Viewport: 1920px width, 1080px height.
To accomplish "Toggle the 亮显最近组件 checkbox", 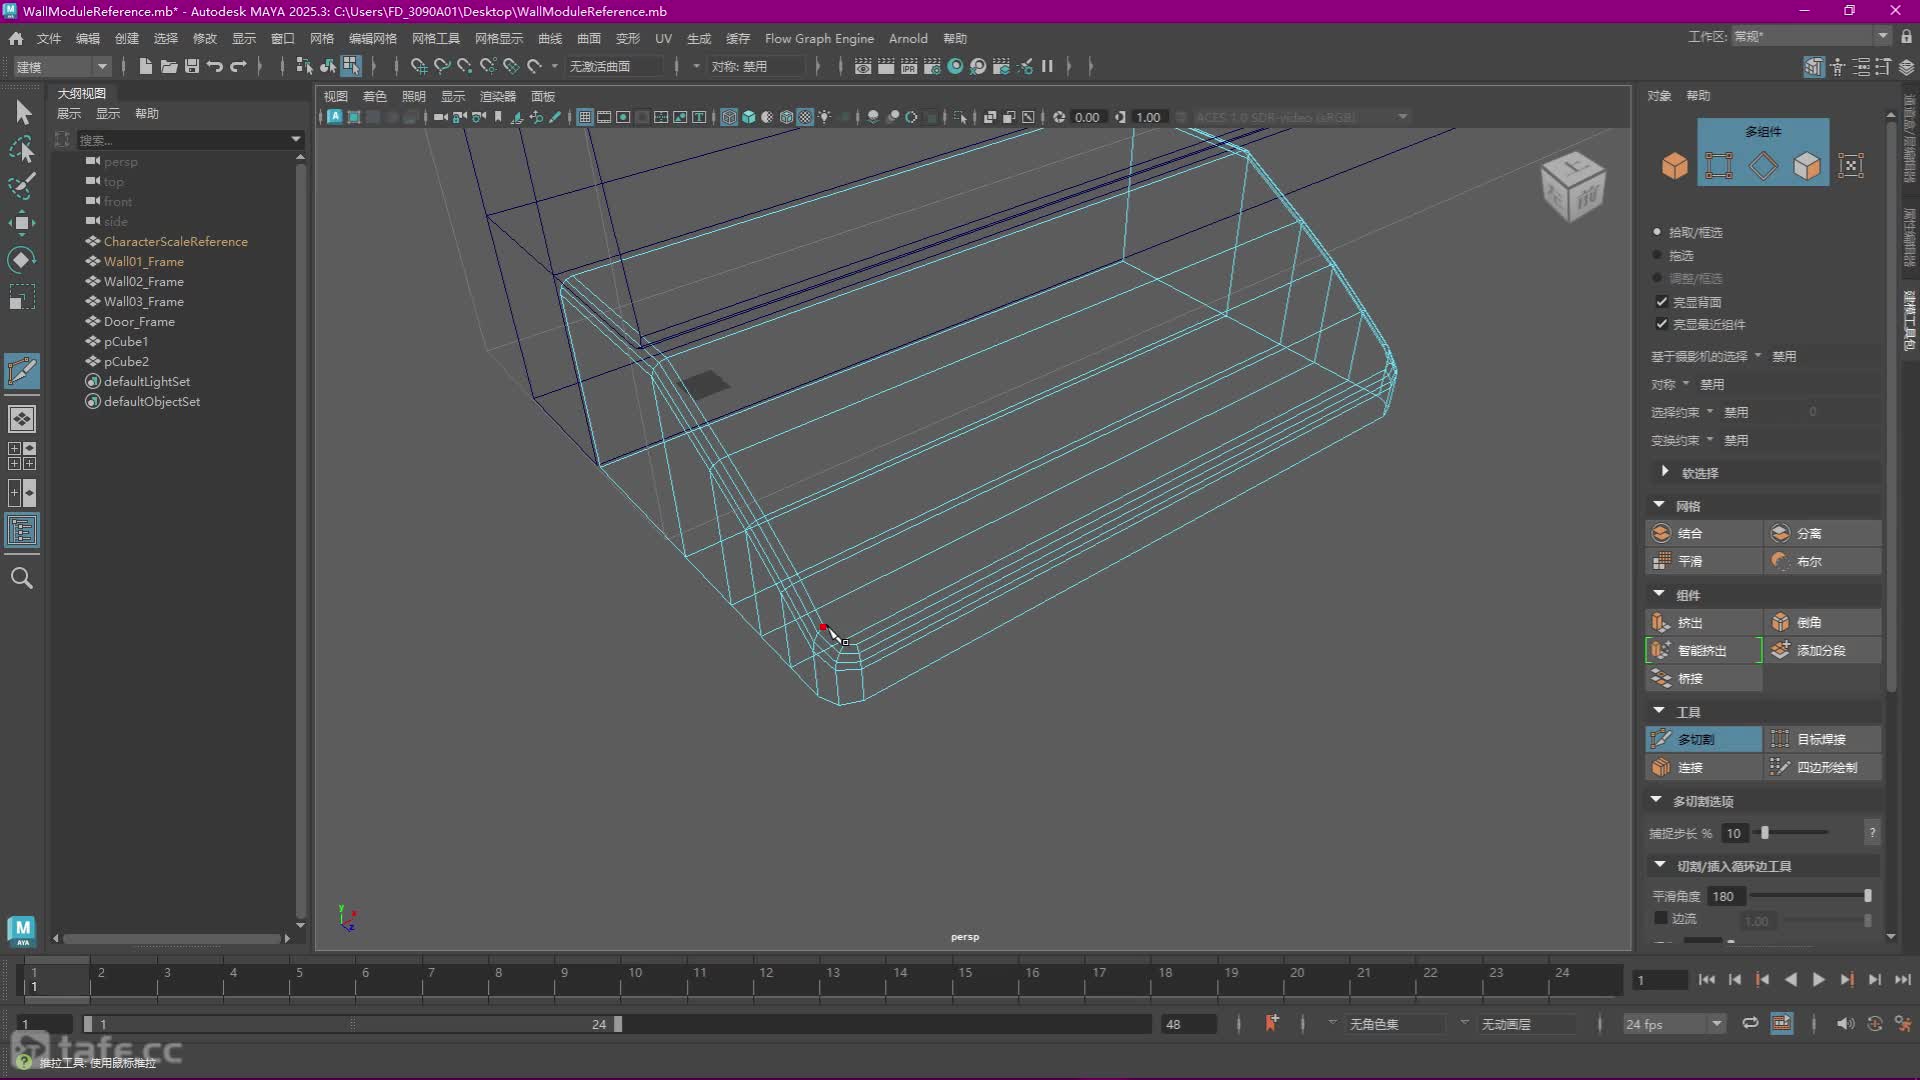I will [1662, 324].
